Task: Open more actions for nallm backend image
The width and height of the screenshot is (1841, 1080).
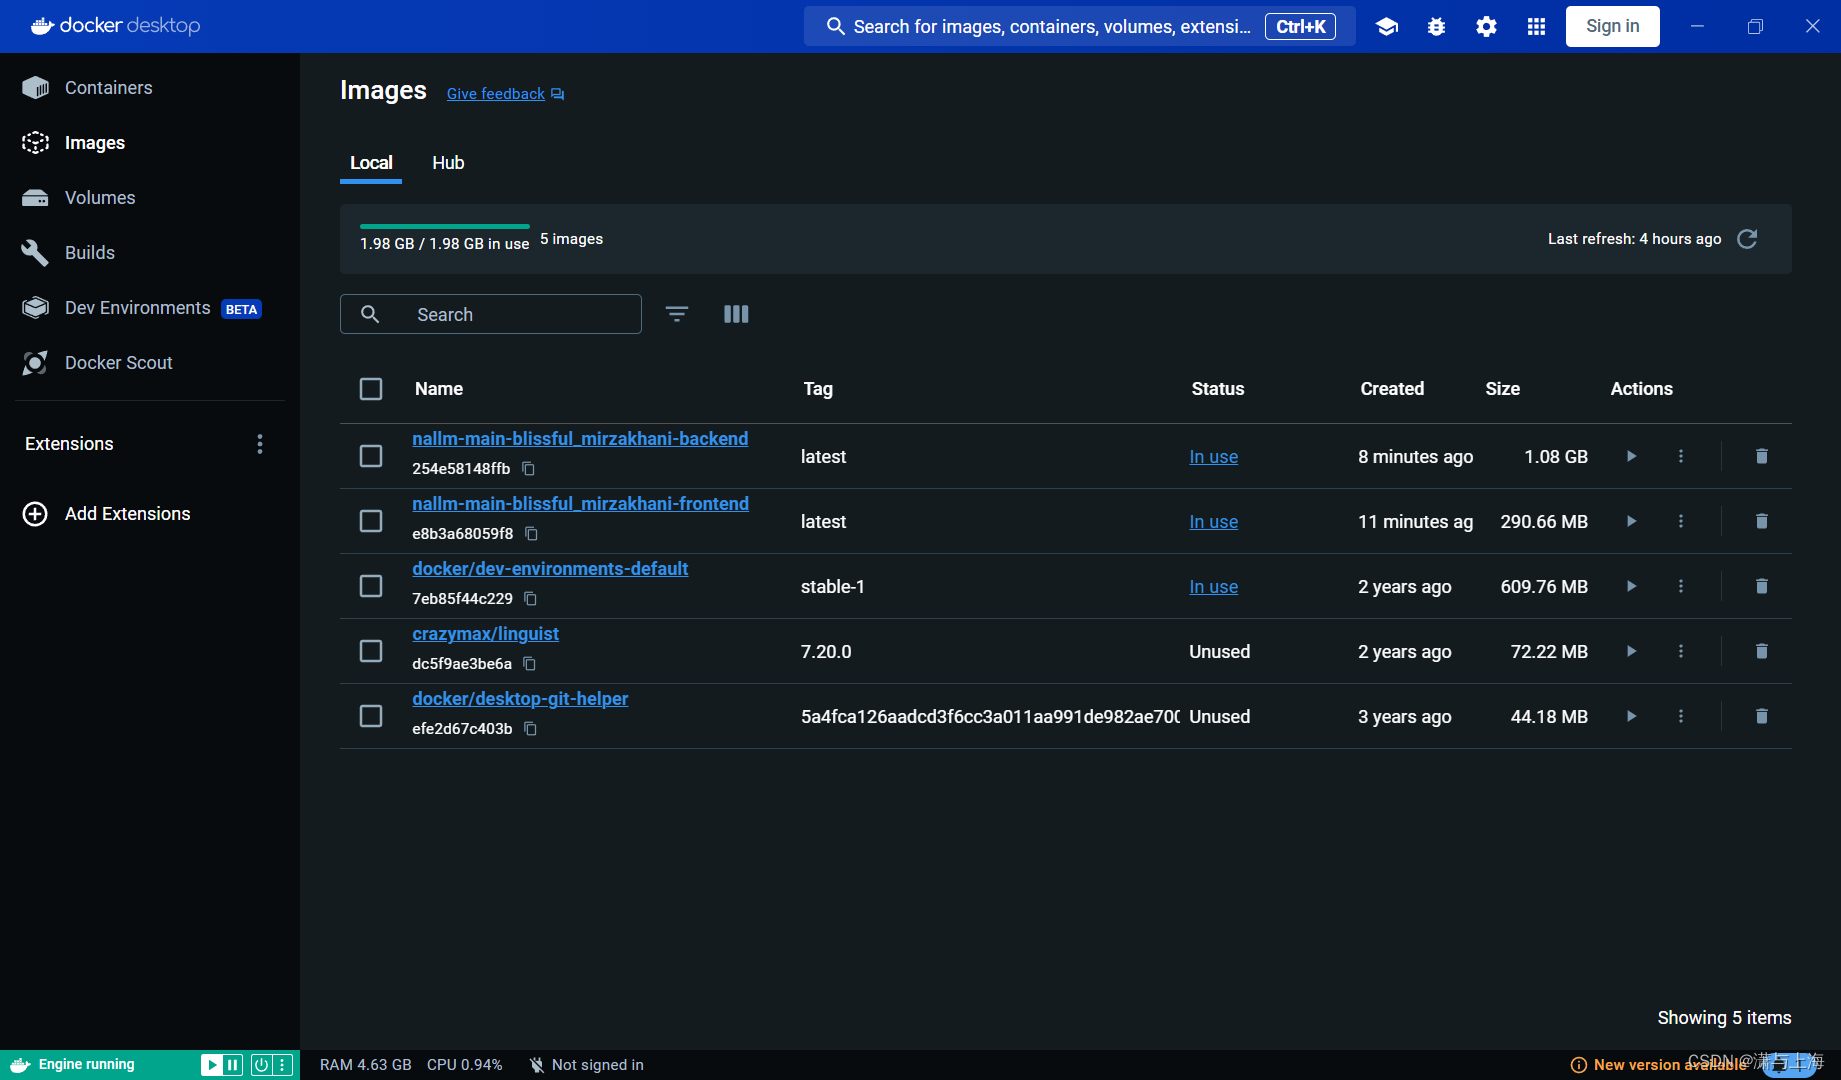Action: pyautogui.click(x=1681, y=456)
